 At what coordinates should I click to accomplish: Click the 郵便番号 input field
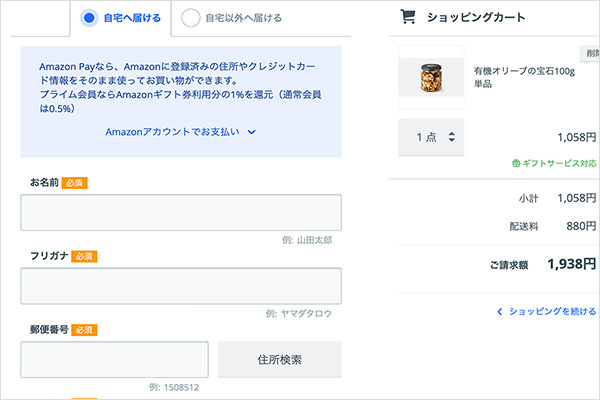[x=114, y=359]
